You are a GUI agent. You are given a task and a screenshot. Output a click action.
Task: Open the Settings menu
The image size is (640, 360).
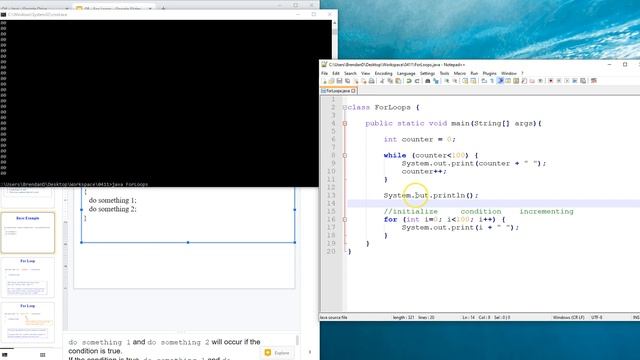(427, 73)
